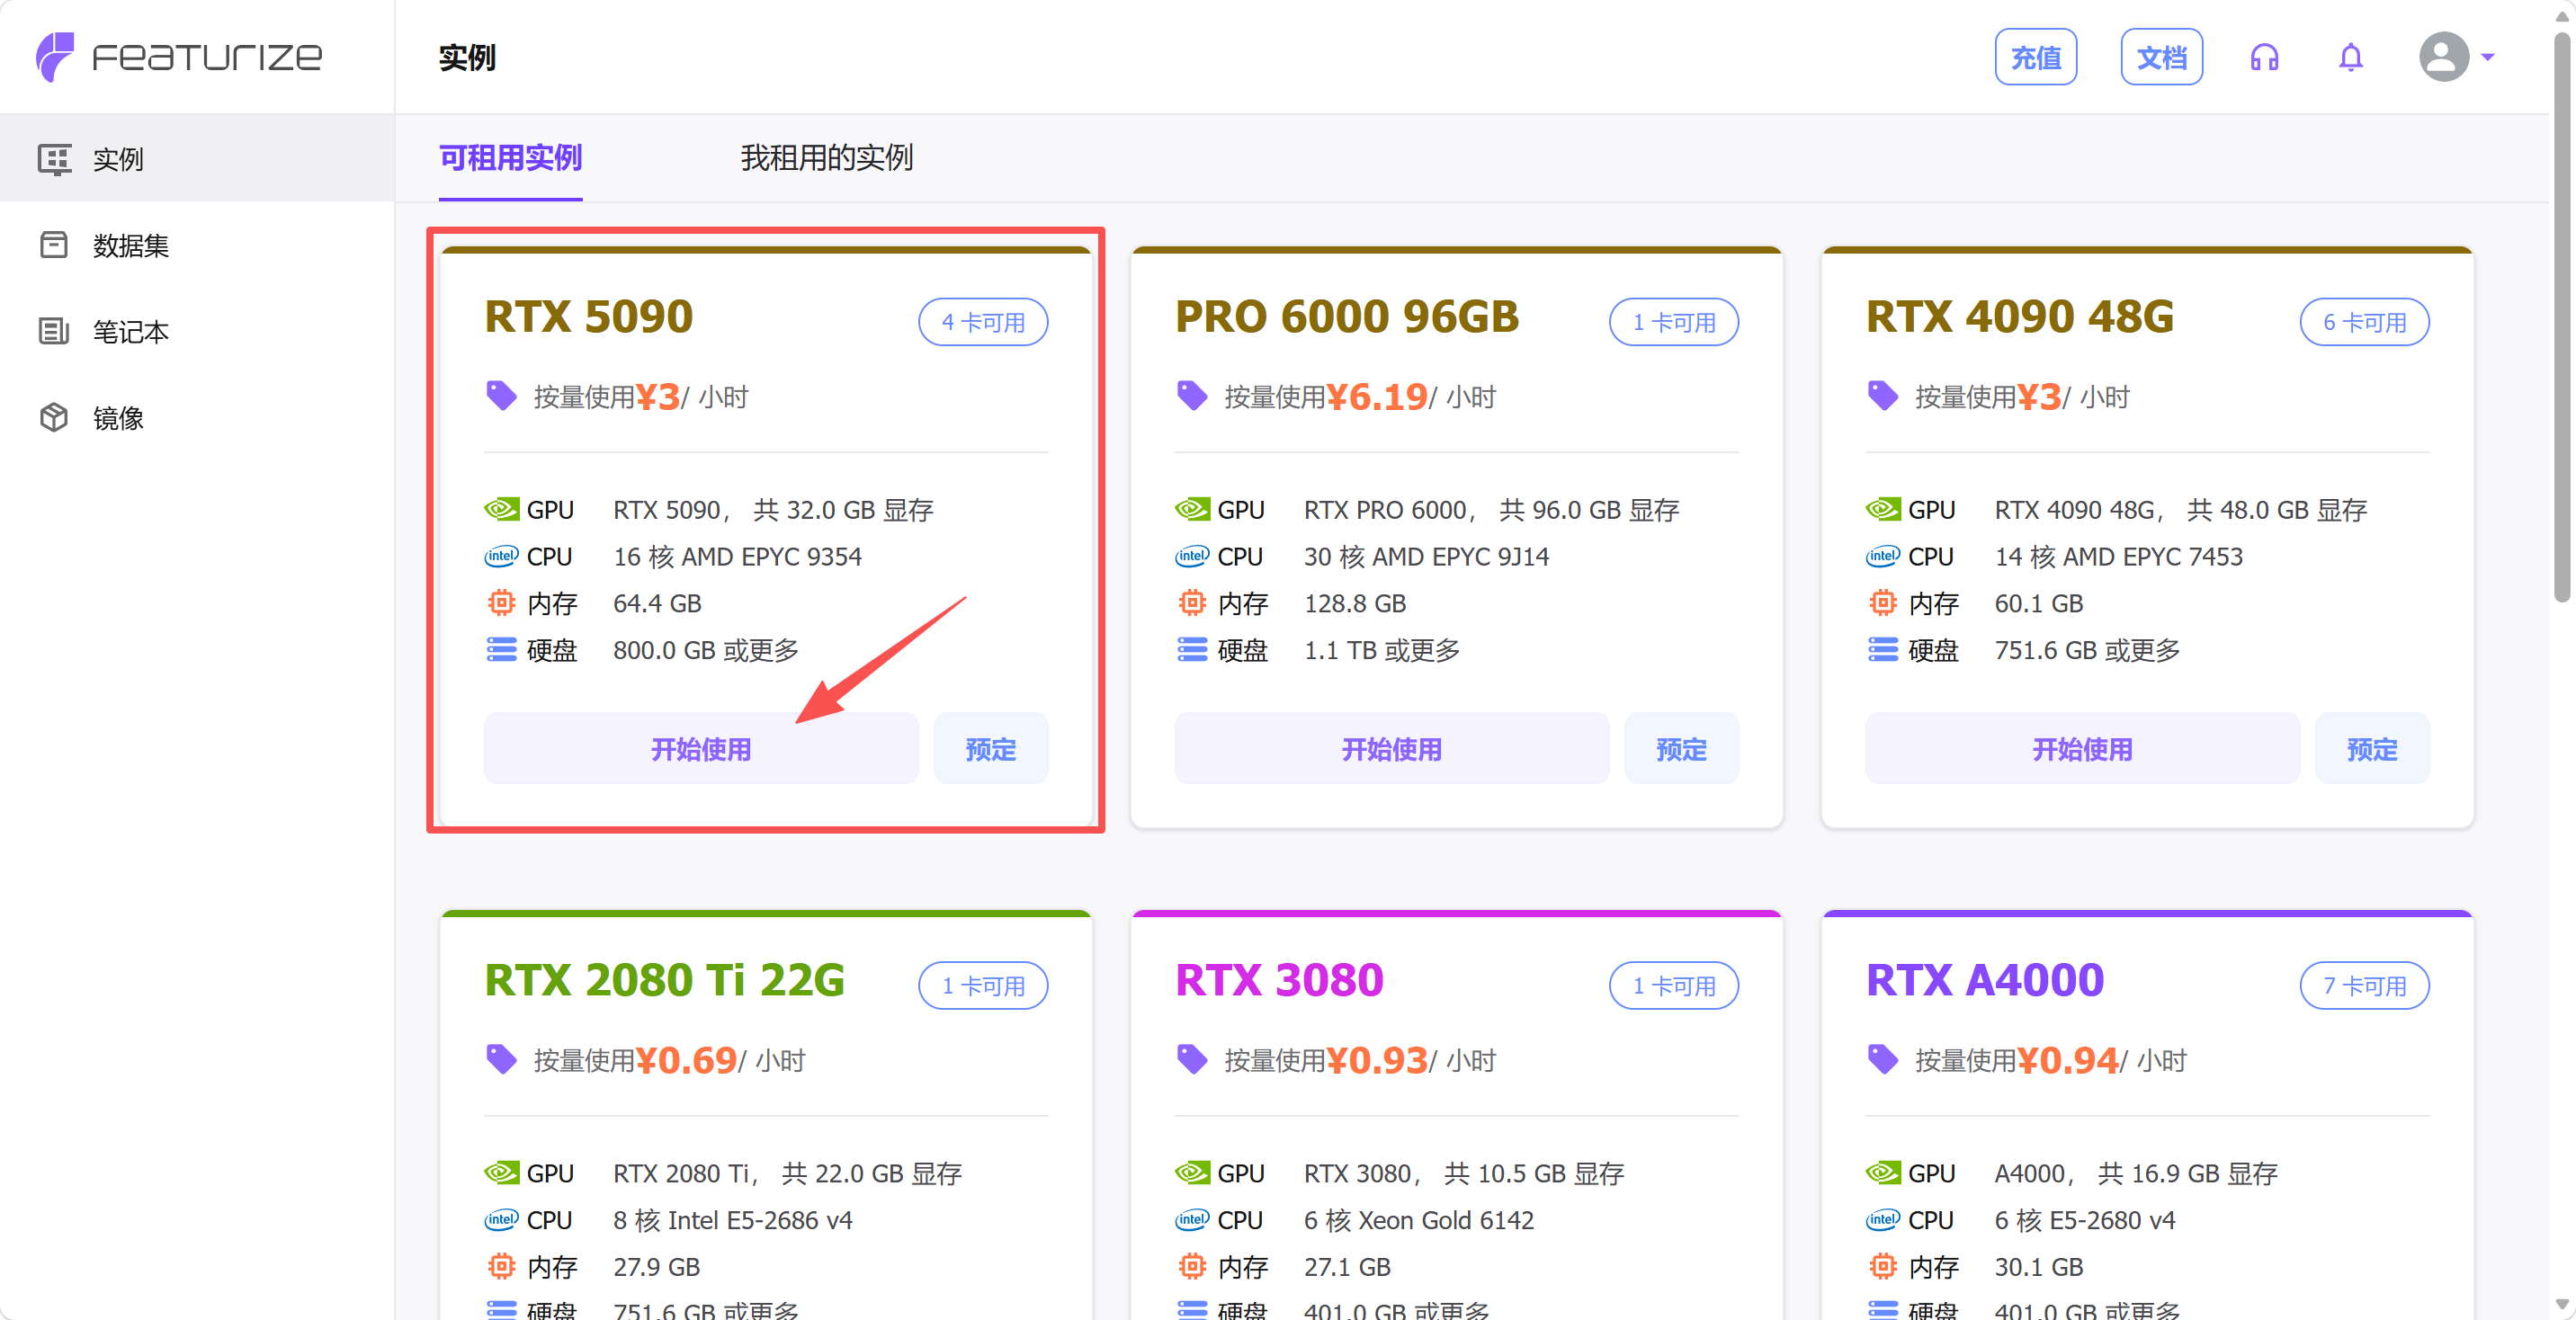Click the Intel CPU icon on RTX 5090 card
Screen dimensions: 2576x1320
501,556
